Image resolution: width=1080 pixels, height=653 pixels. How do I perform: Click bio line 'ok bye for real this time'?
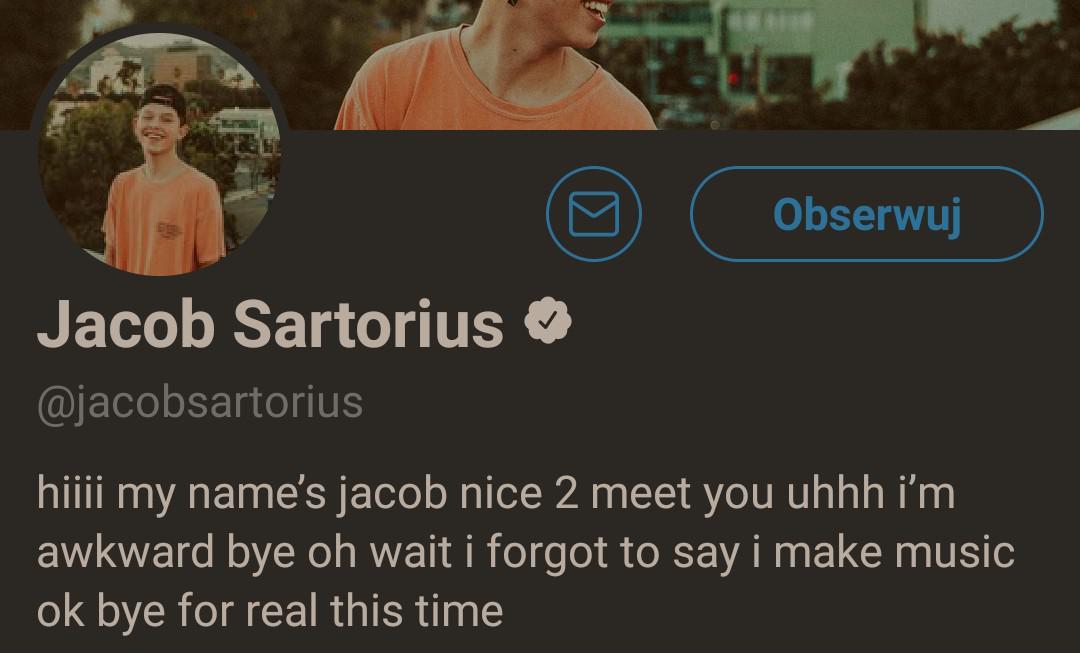270,611
